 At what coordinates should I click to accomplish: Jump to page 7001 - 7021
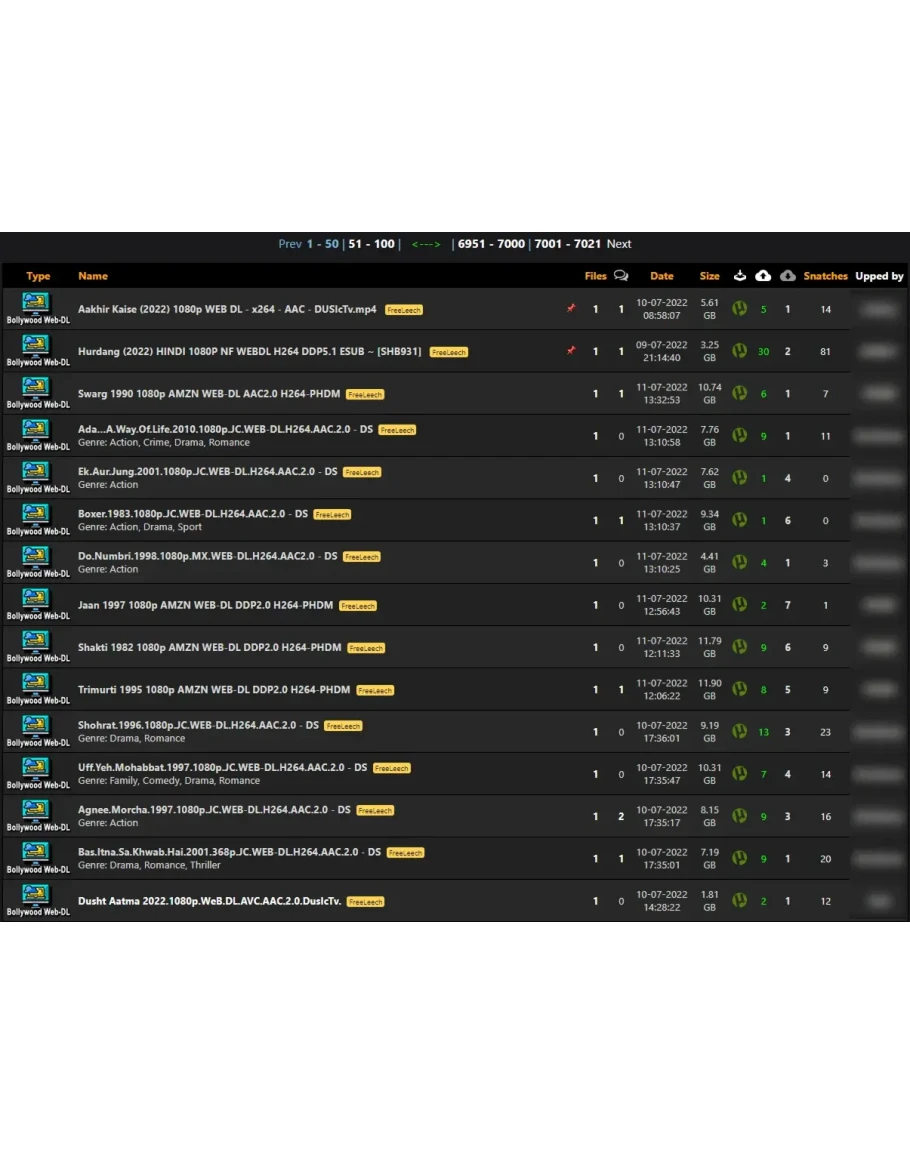coord(567,244)
